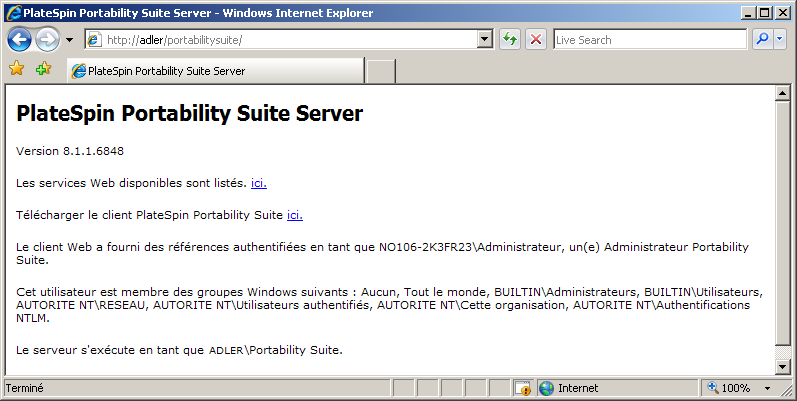The width and height of the screenshot is (797, 401).
Task: Open the zoom level dropdown arrow
Action: pyautogui.click(x=767, y=388)
